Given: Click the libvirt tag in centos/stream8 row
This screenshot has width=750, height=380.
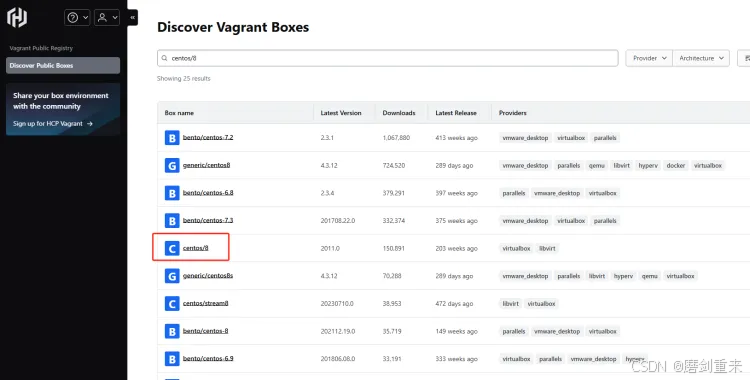Looking at the screenshot, I should pyautogui.click(x=511, y=303).
